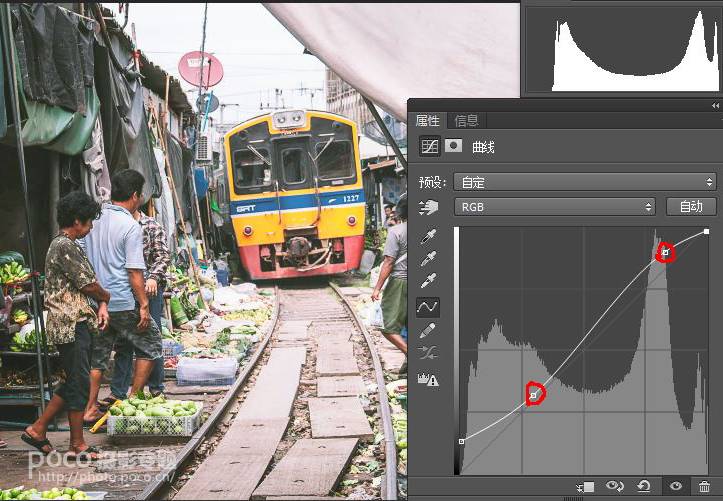Select the black point eyedropper
This screenshot has width=723, height=501.
click(x=428, y=236)
